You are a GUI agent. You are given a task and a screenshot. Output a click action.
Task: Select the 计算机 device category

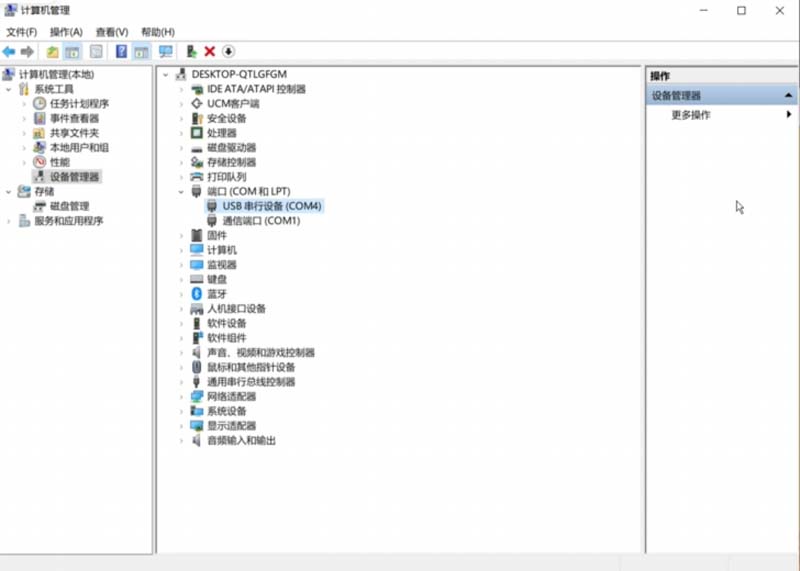[x=221, y=250]
